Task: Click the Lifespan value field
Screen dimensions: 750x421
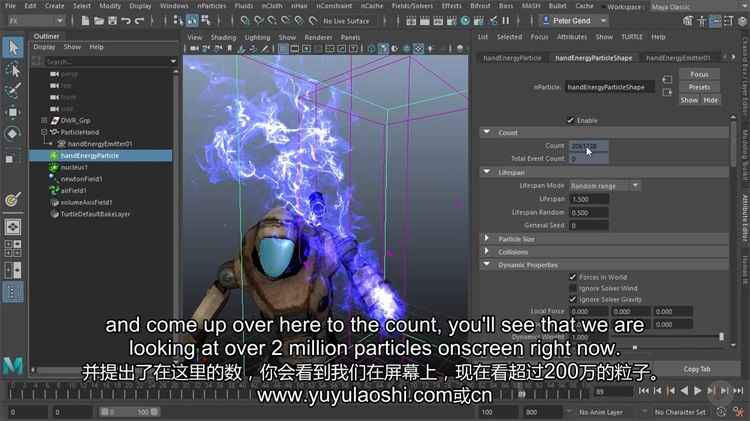Action: pos(589,199)
